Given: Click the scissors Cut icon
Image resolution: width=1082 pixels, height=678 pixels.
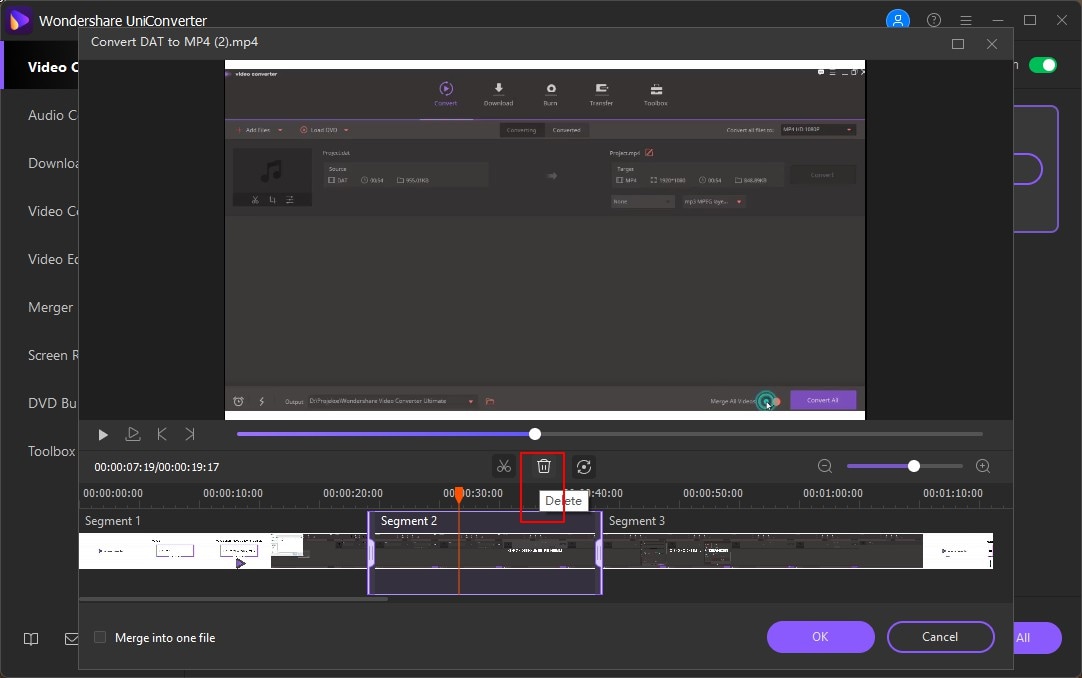Looking at the screenshot, I should (x=504, y=467).
